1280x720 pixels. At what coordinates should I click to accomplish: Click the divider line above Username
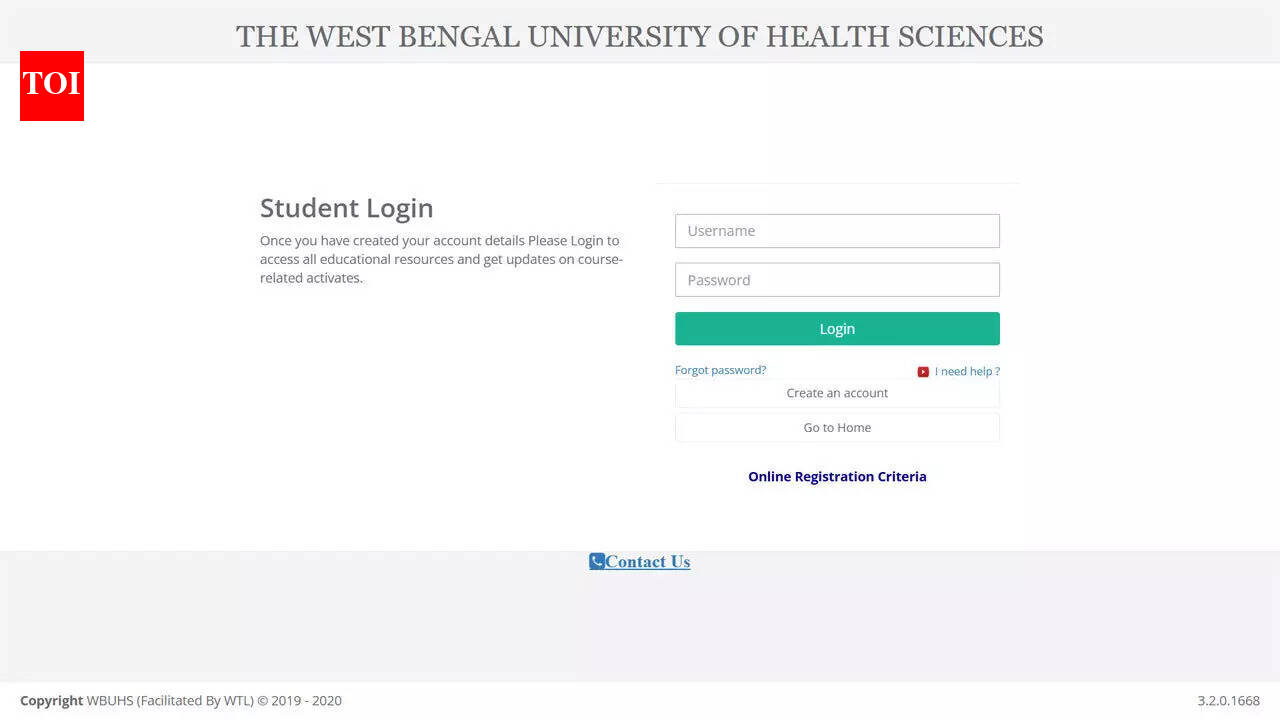(x=837, y=183)
